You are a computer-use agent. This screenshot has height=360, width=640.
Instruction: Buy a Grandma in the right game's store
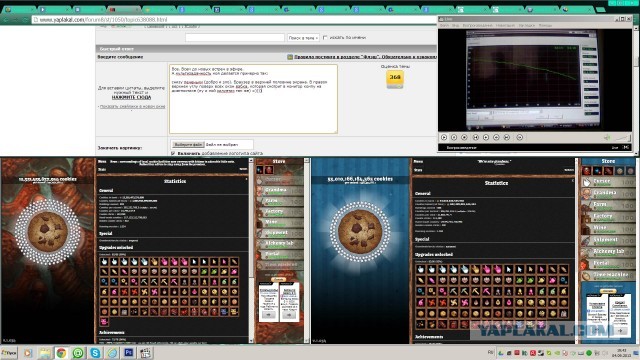tap(608, 193)
